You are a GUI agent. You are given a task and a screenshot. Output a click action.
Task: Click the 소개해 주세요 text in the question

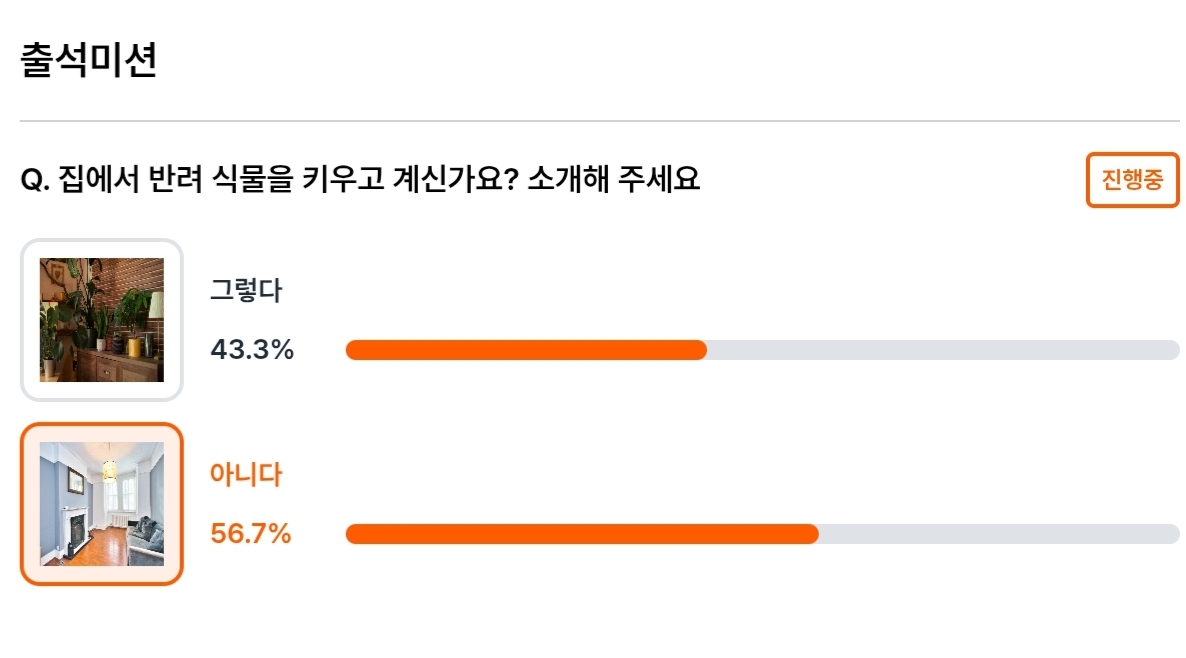tap(613, 179)
